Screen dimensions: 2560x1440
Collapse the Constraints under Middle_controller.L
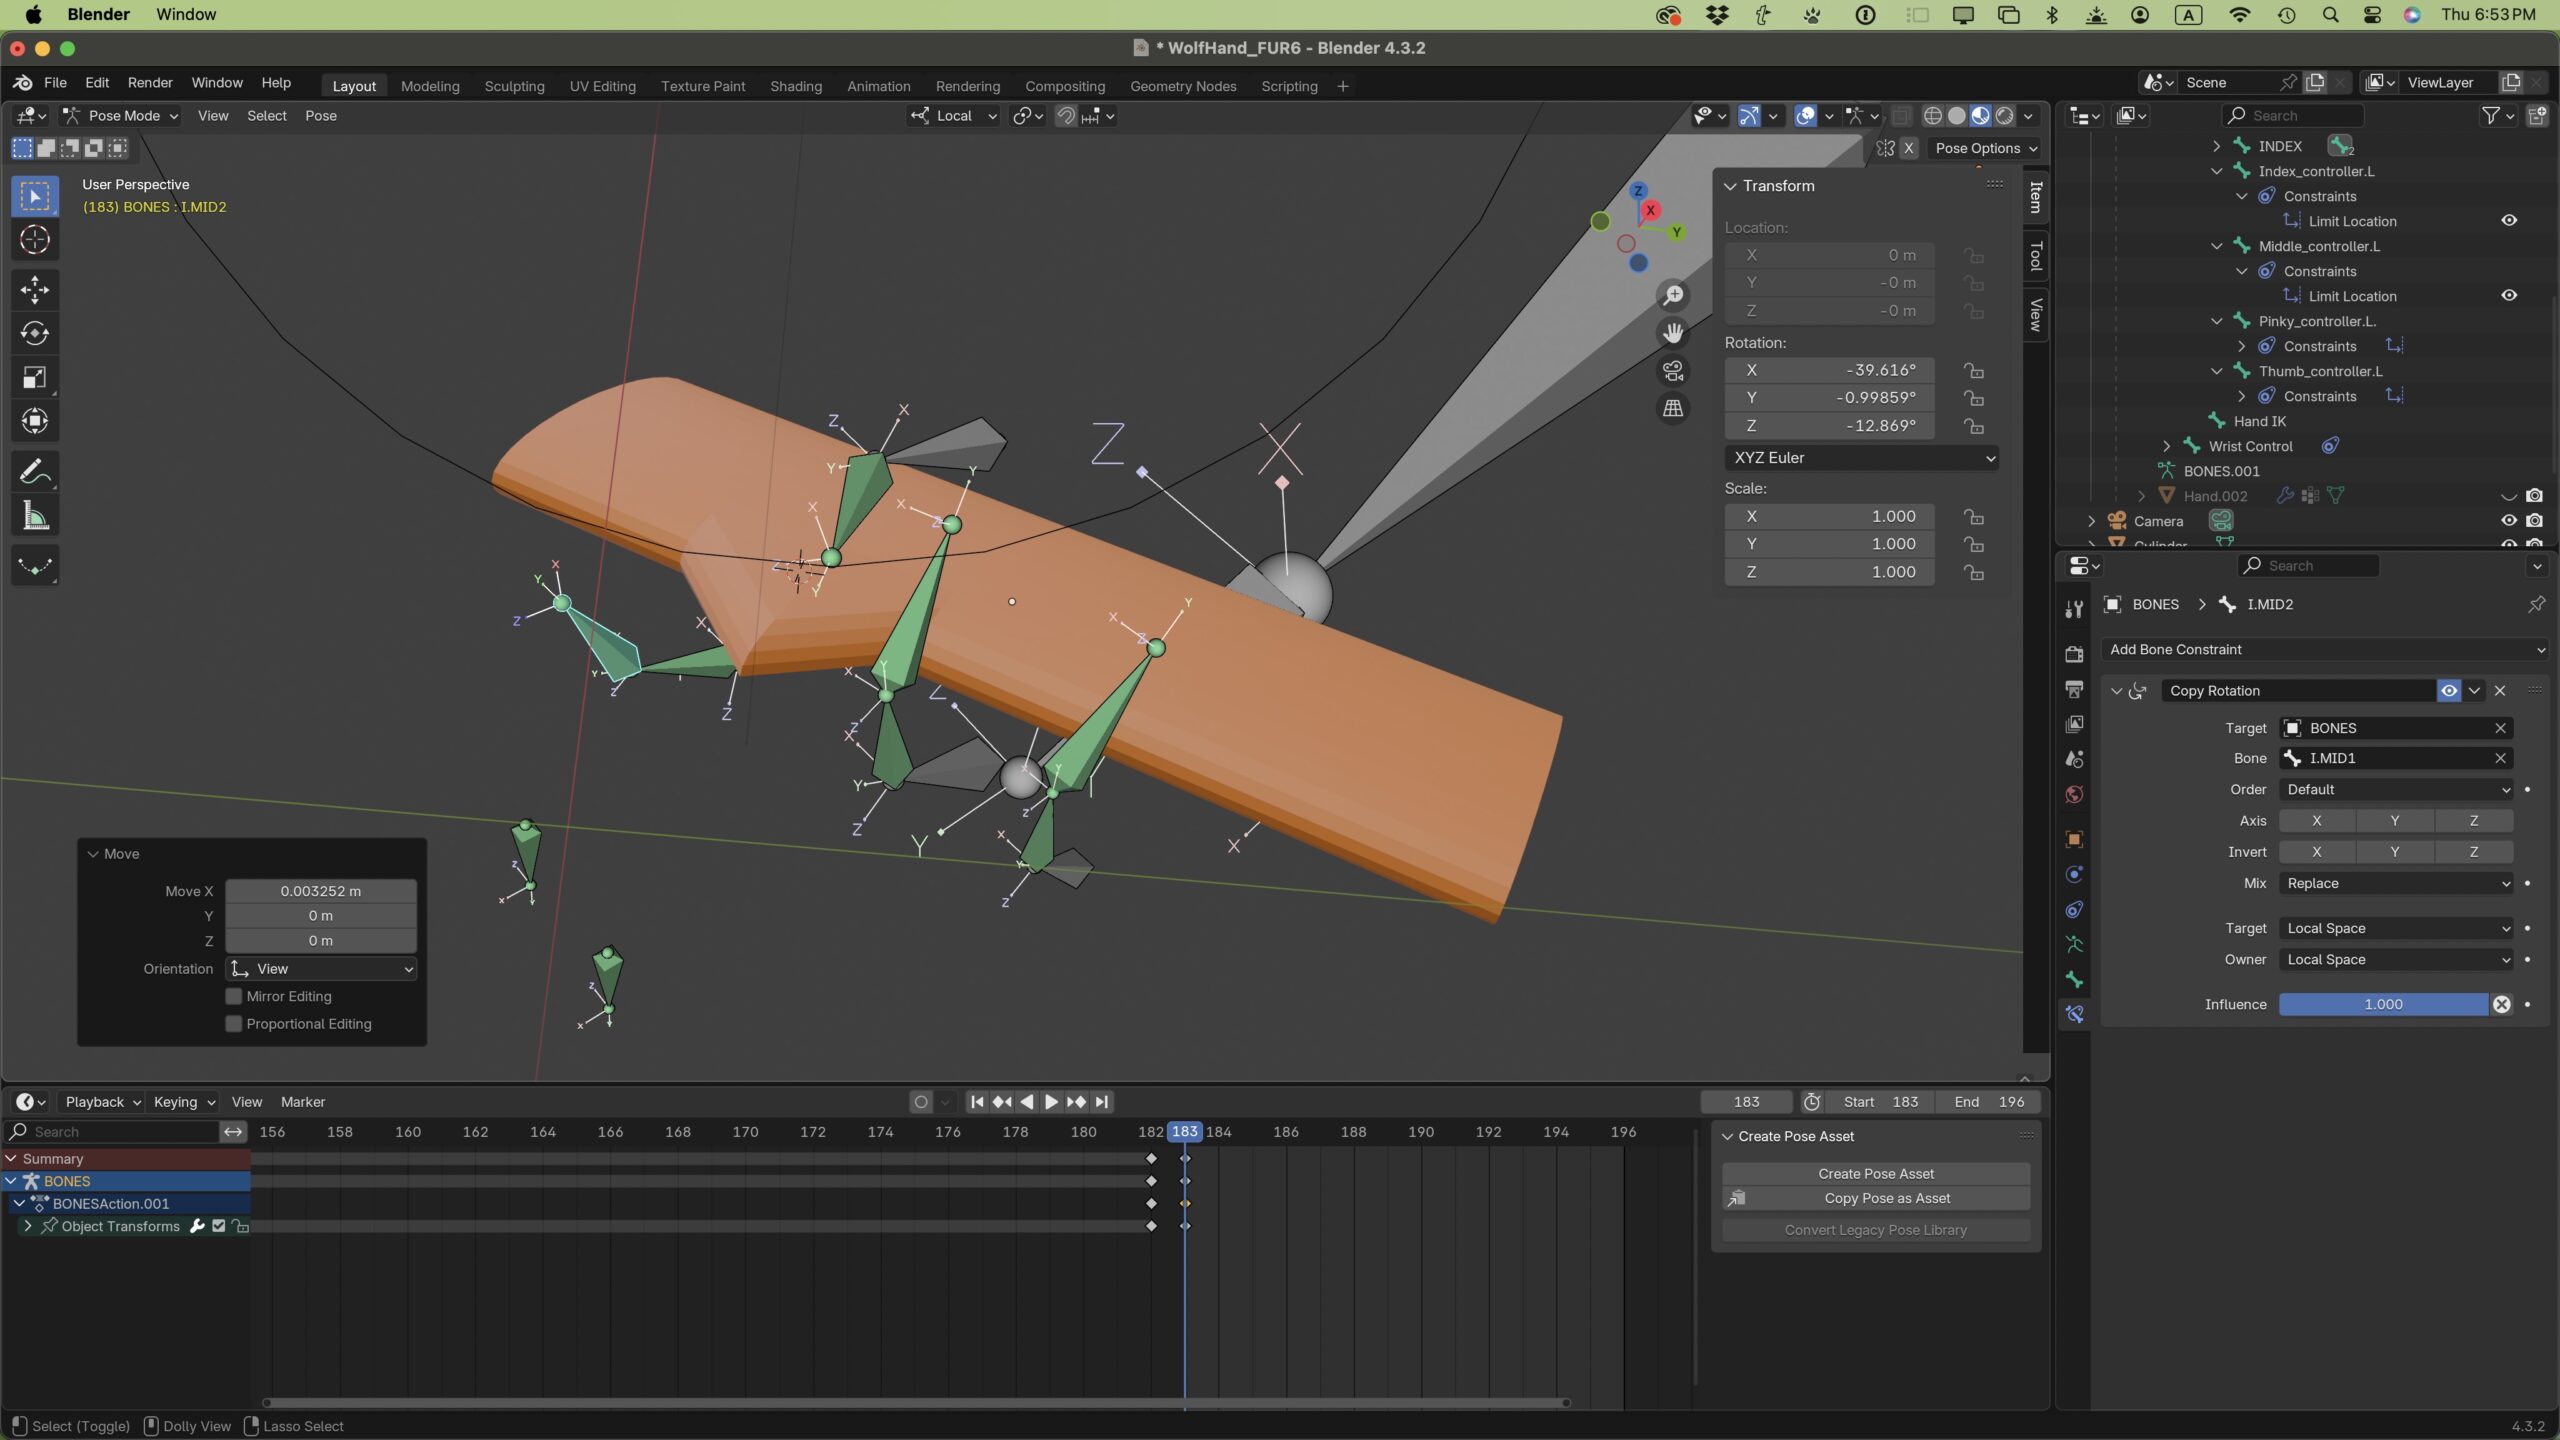pos(2243,271)
